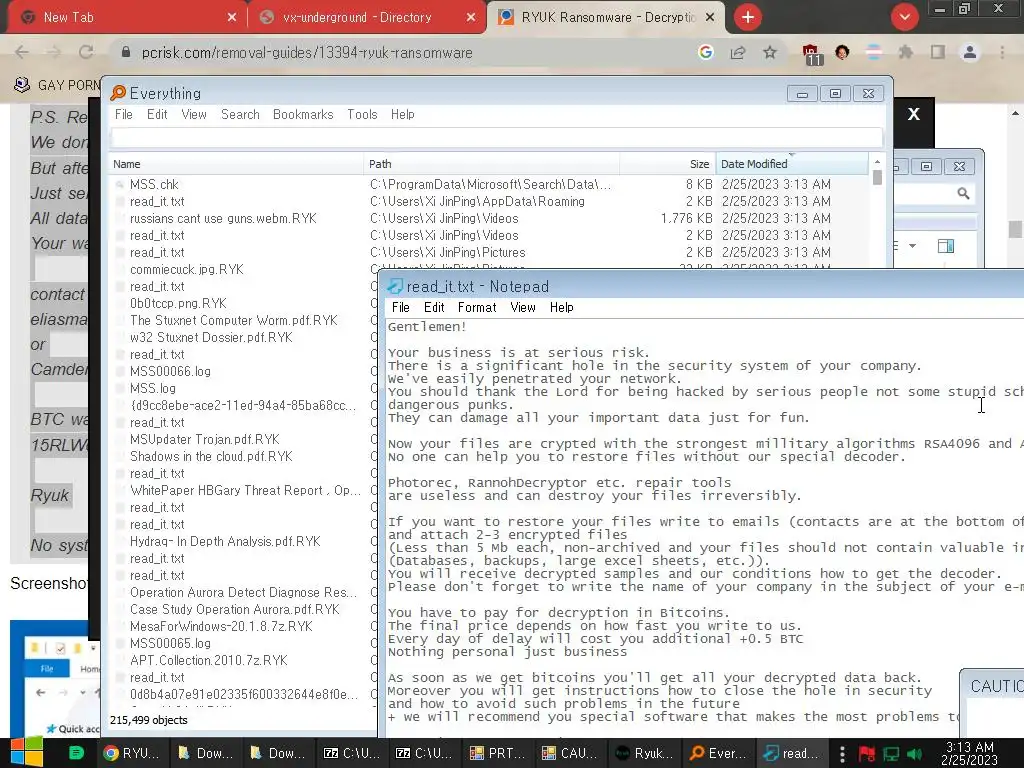This screenshot has height=768, width=1024.
Task: Select APT.Collection.2010.7z.RYK file
Action: pyautogui.click(x=208, y=660)
